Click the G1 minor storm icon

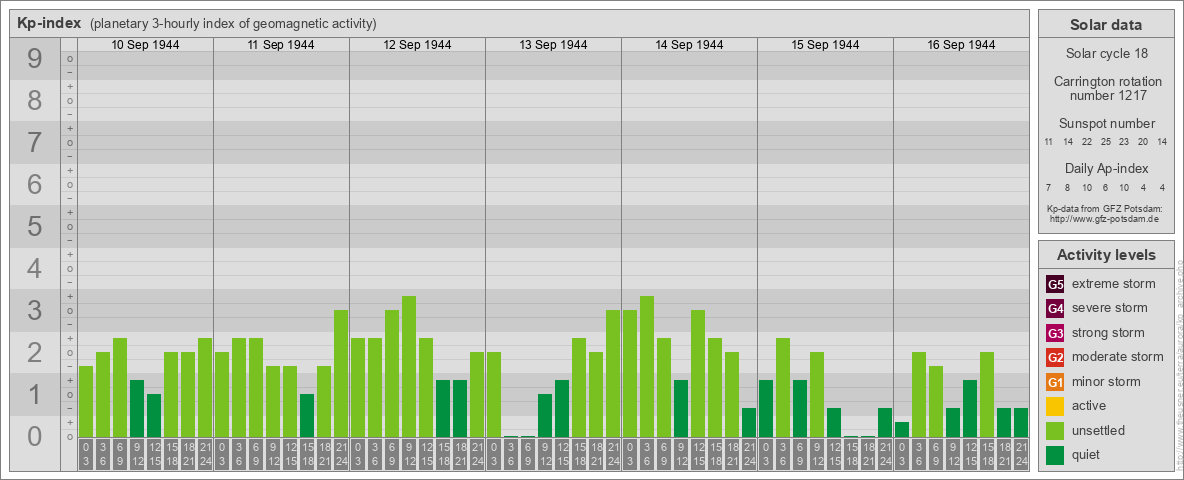click(1055, 382)
